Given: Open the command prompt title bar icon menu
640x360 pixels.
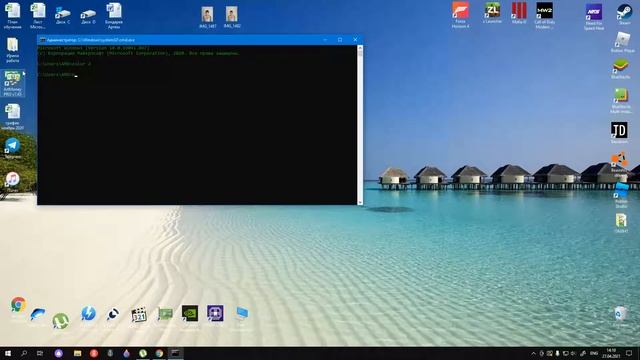Looking at the screenshot, I should 42,40.
